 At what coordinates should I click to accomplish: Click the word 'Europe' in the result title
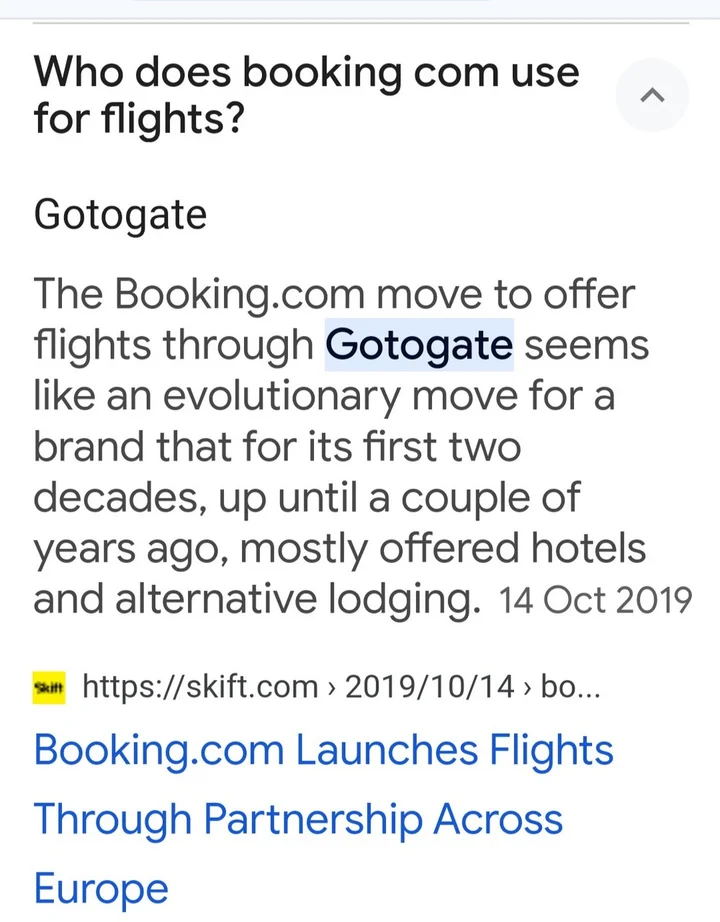coord(101,888)
